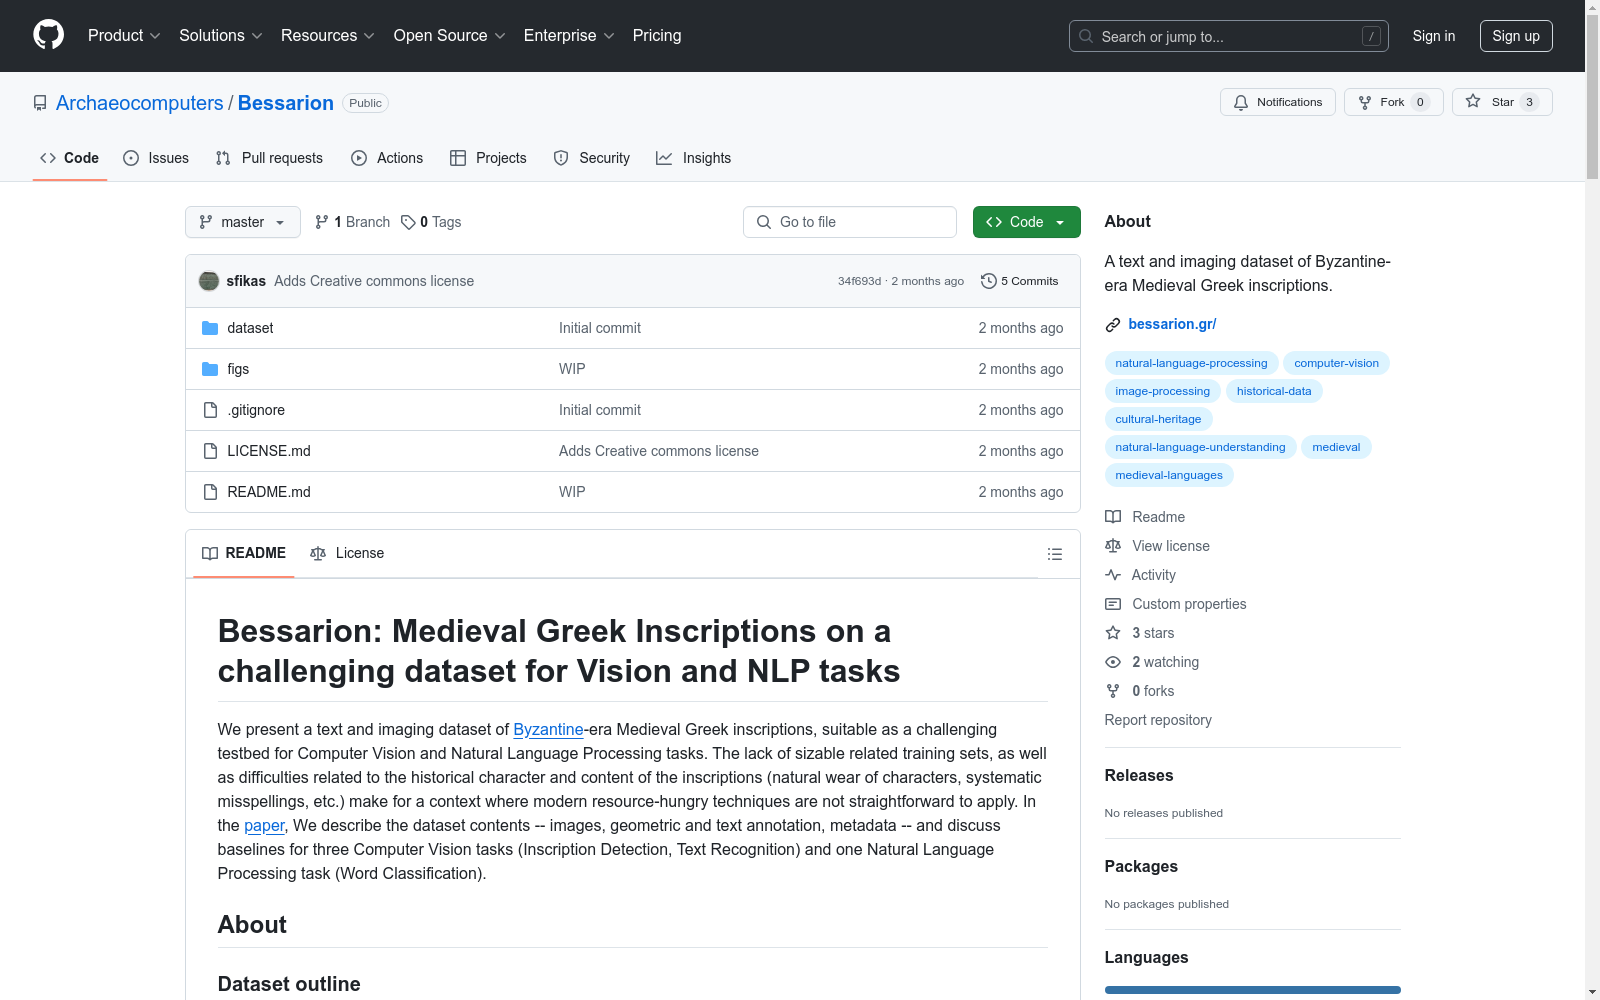Click the scales icon next to View license

pos(1113,546)
